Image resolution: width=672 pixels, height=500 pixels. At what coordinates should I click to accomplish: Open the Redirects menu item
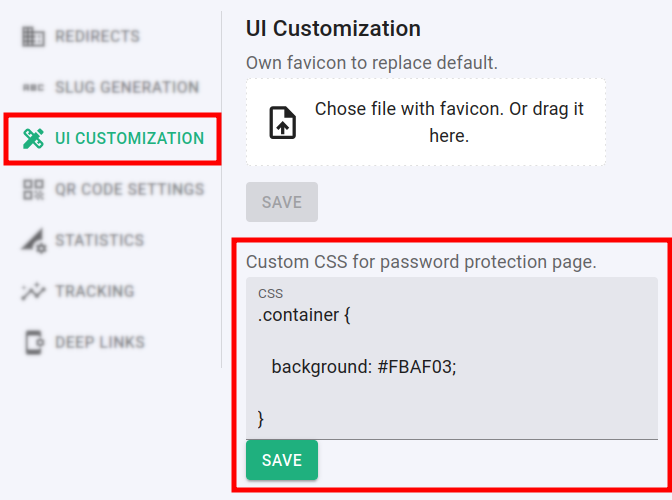[97, 37]
